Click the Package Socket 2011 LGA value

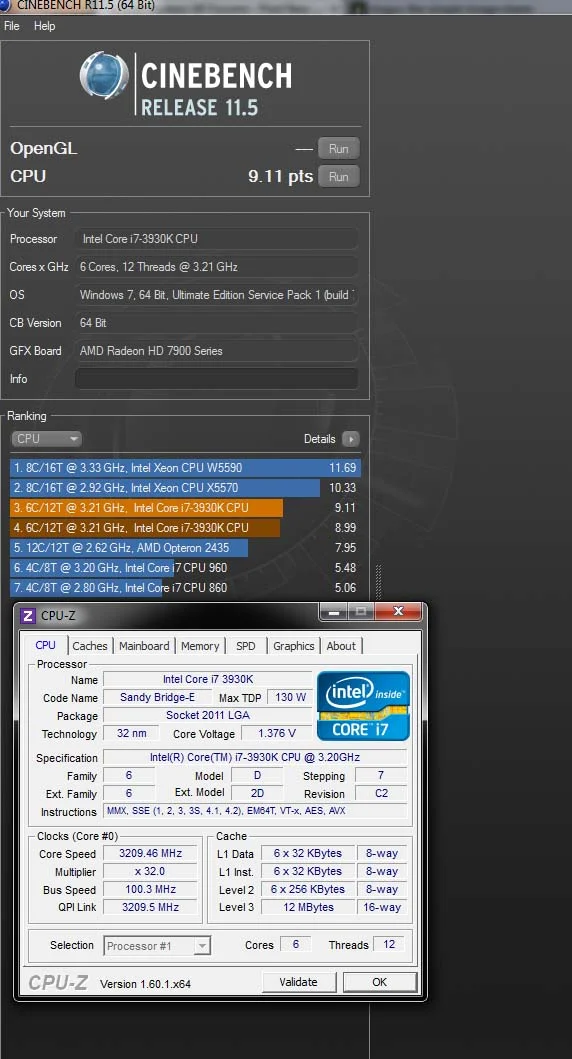coord(208,715)
